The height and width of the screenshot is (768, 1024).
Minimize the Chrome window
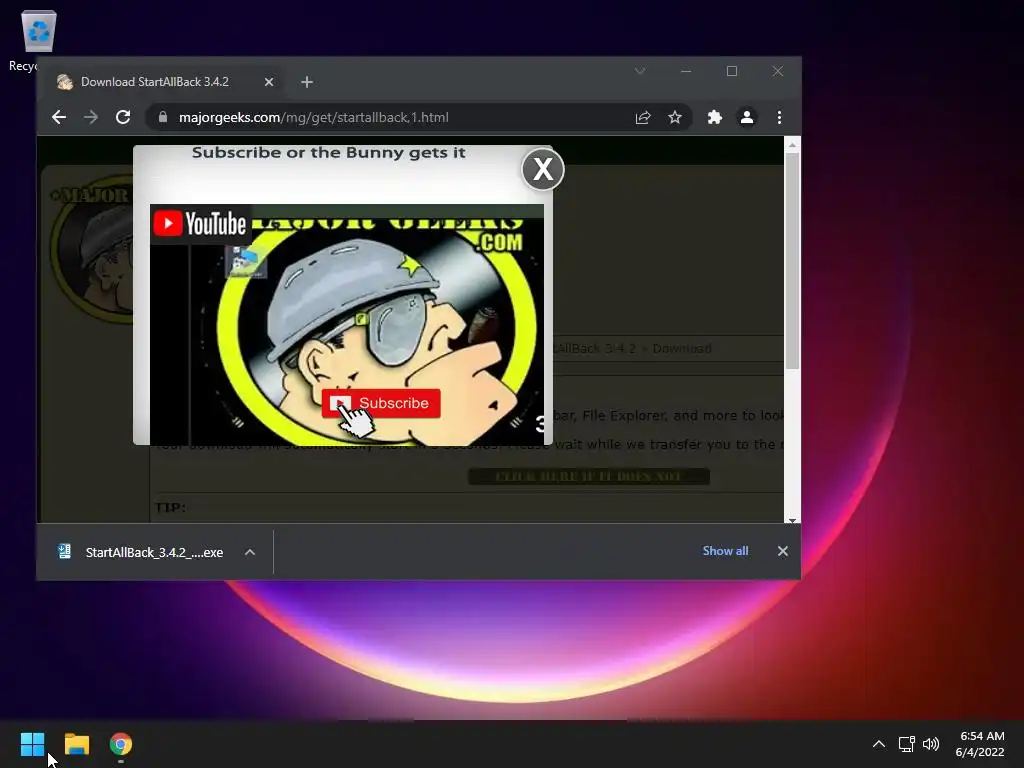coord(686,71)
